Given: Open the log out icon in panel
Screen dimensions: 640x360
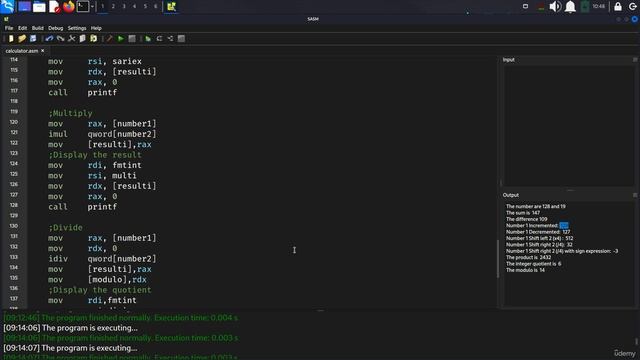Looking at the screenshot, I should click(633, 6).
